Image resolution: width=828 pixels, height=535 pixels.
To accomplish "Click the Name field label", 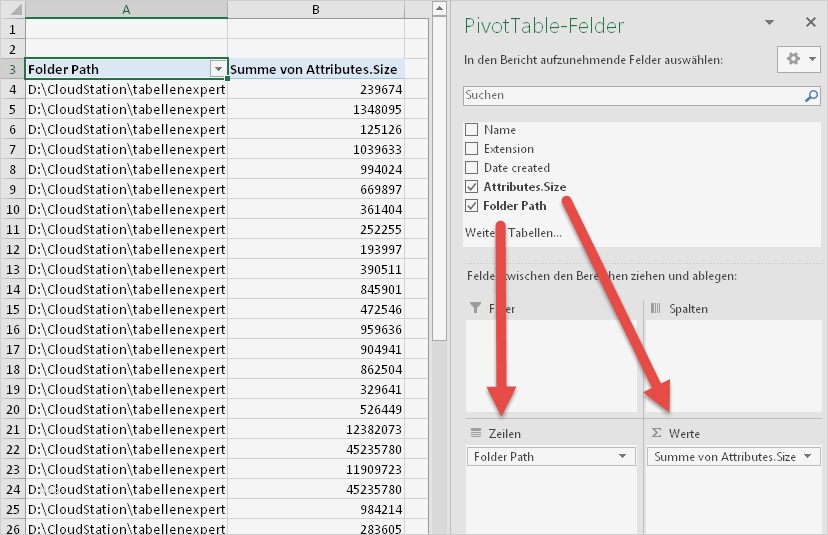I will [500, 129].
